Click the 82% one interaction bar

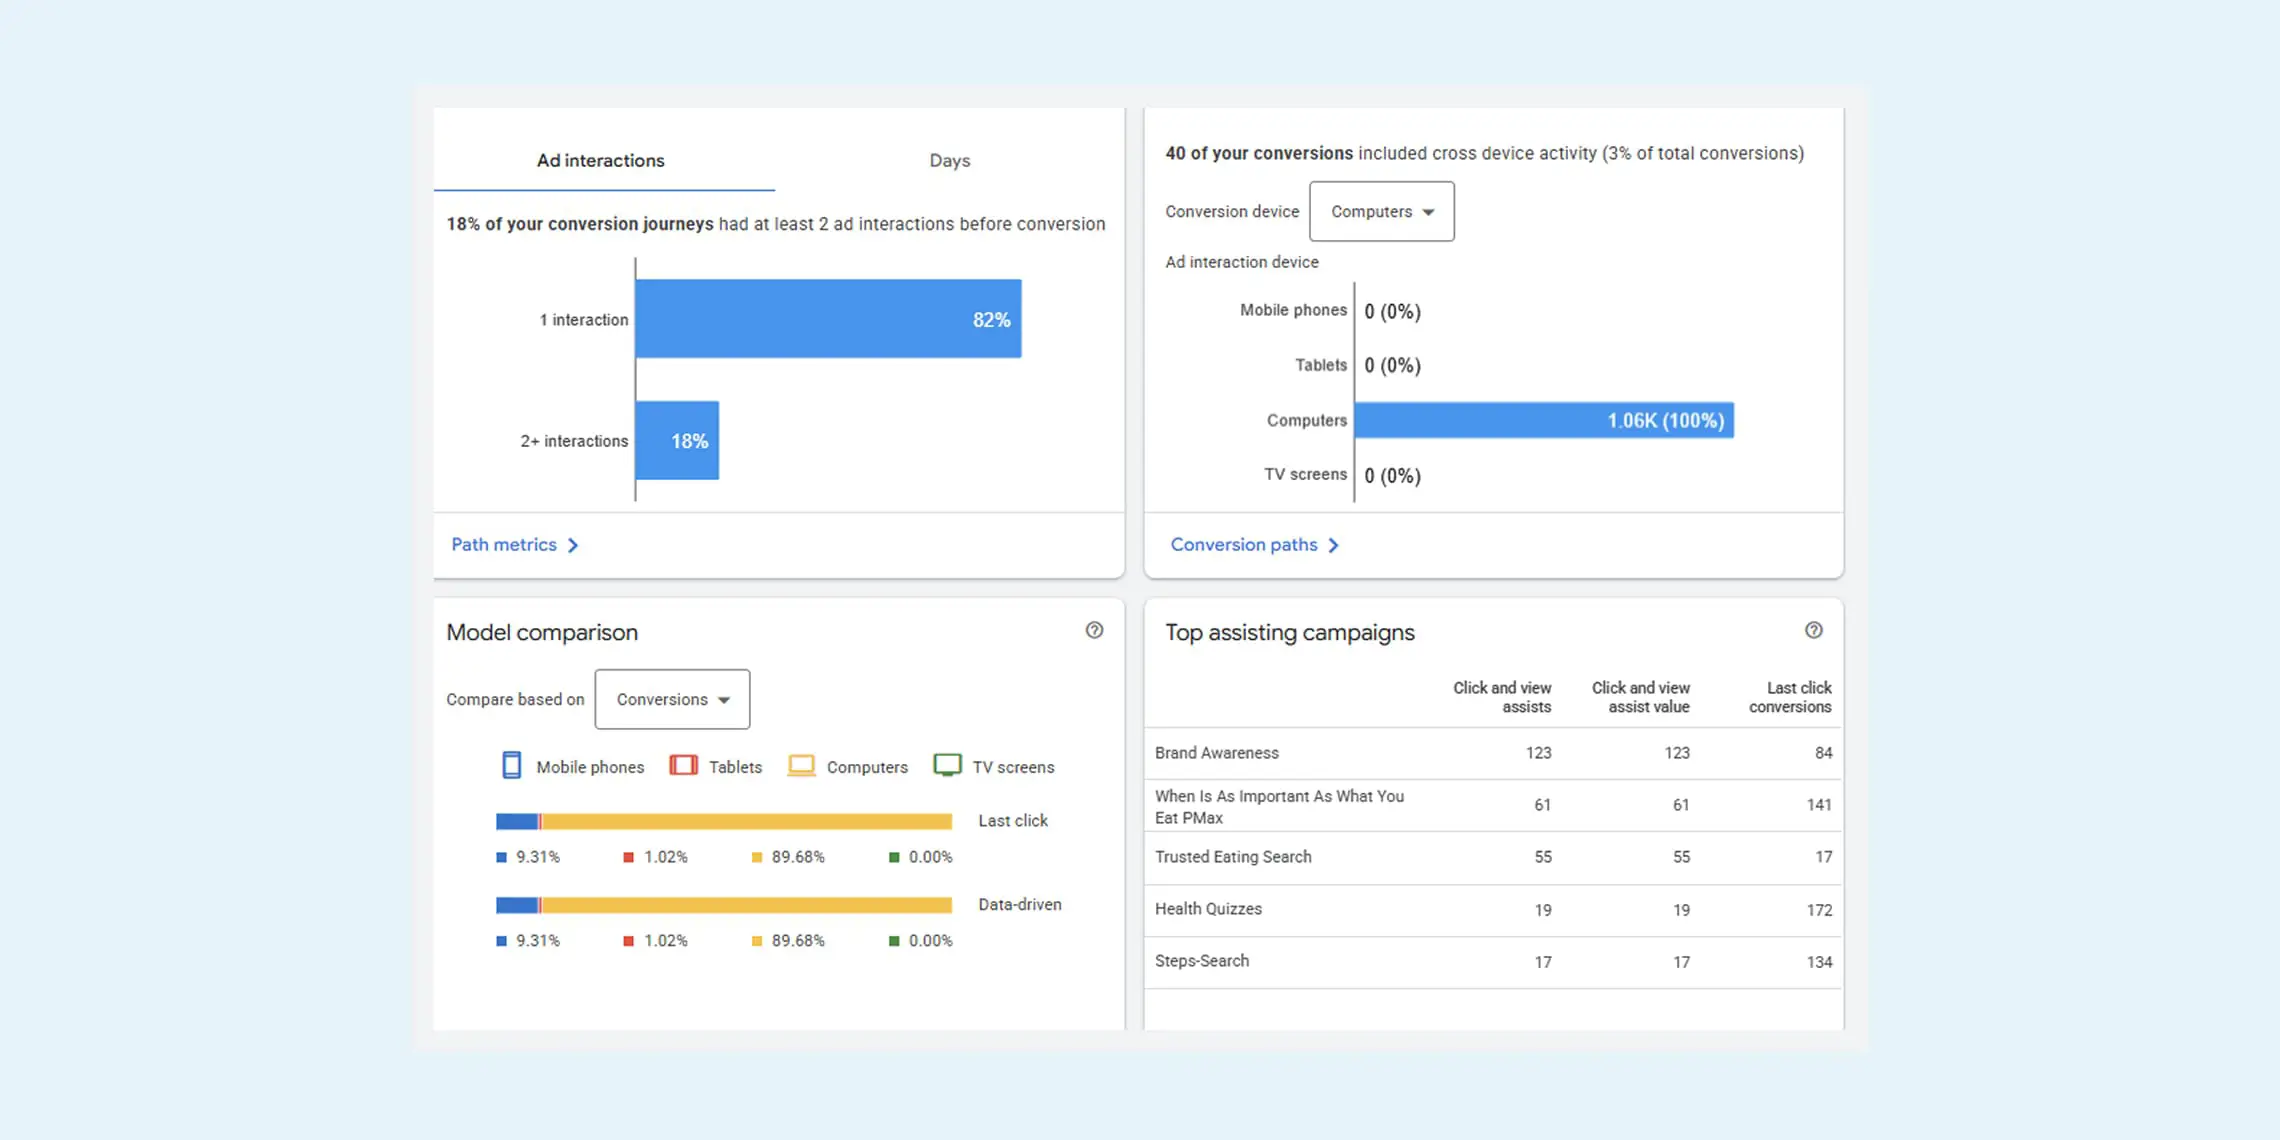click(x=828, y=319)
